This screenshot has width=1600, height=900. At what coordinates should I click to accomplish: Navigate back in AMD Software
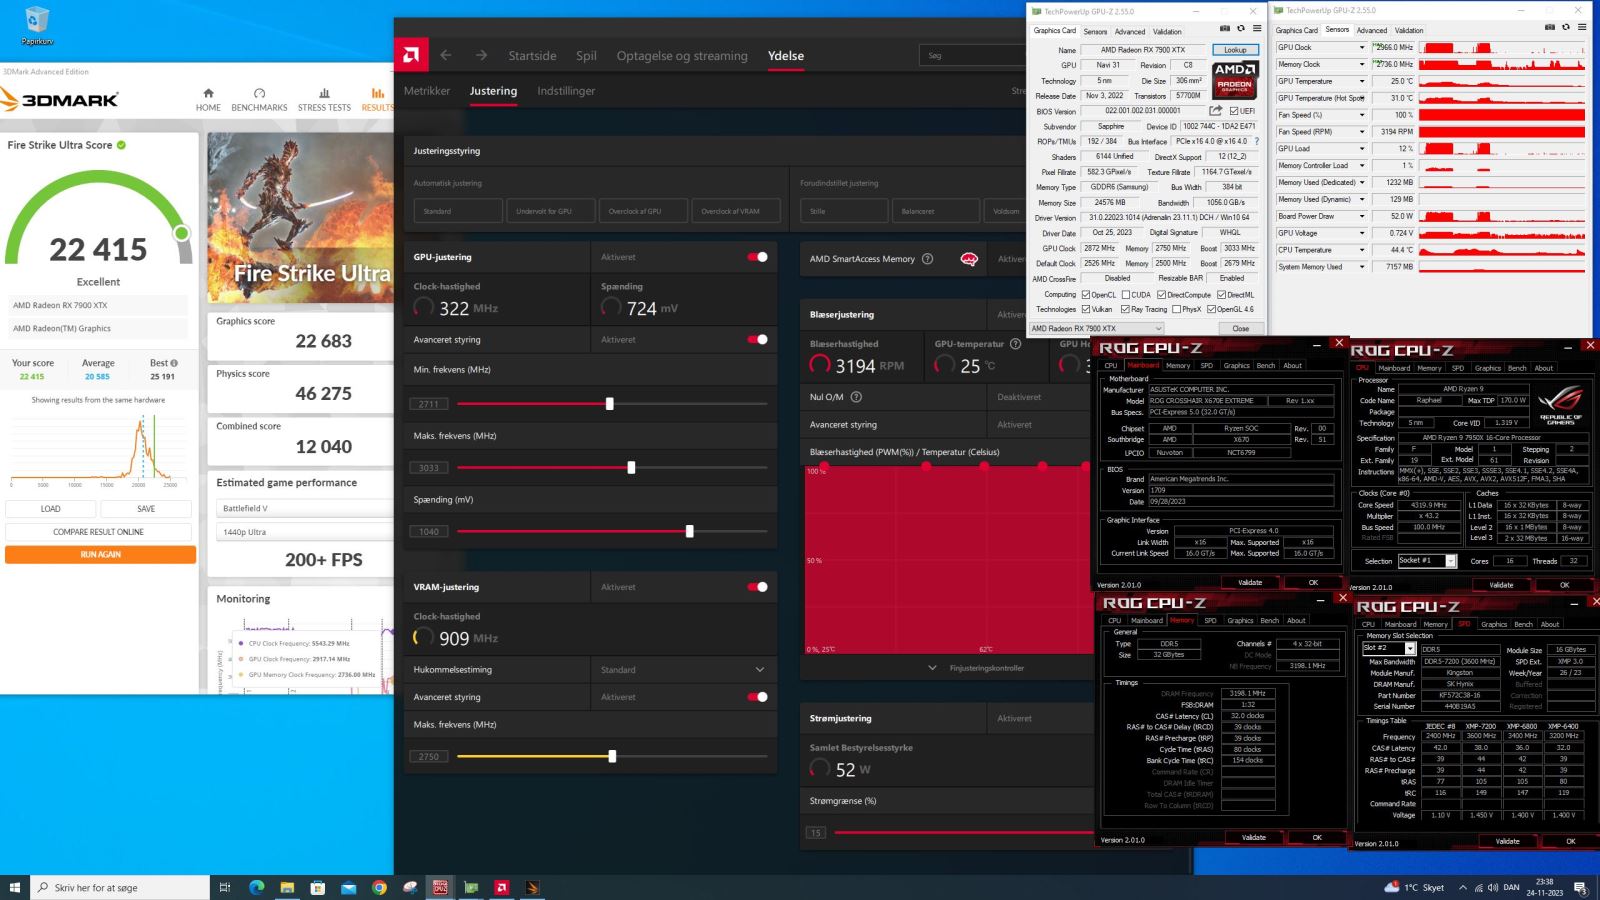tap(446, 55)
